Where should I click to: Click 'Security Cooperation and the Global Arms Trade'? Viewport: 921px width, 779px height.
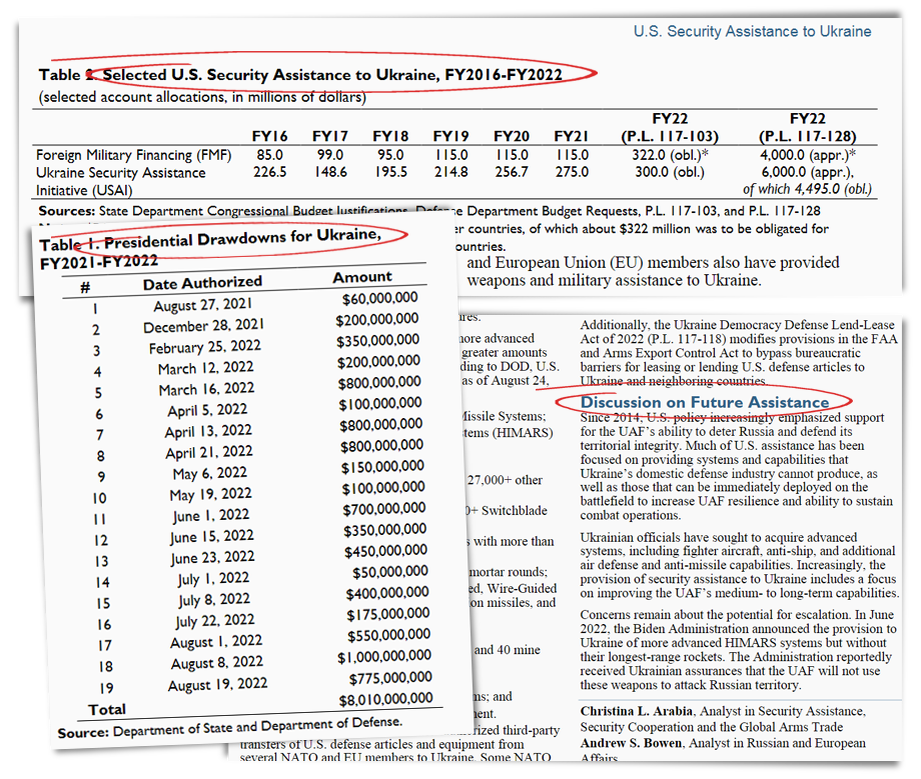pyautogui.click(x=712, y=727)
